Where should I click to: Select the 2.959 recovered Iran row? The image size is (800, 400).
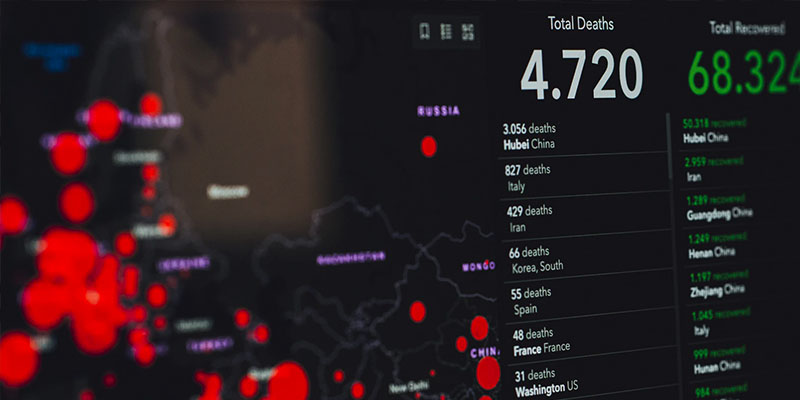coord(740,169)
